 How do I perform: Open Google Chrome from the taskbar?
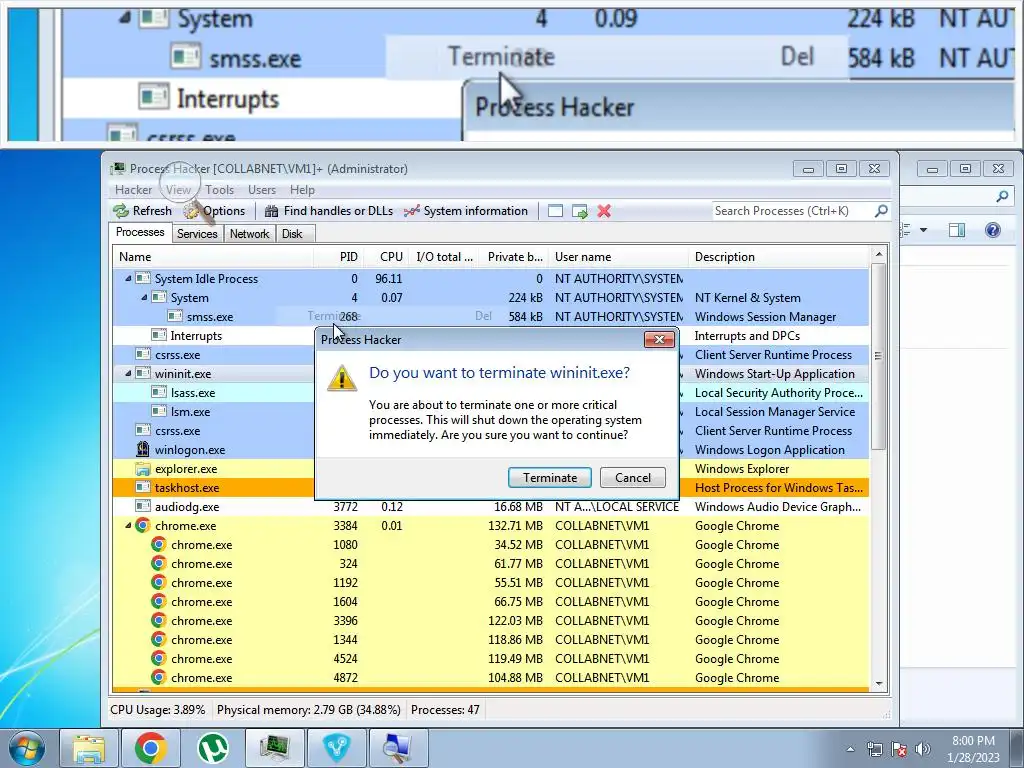point(151,748)
